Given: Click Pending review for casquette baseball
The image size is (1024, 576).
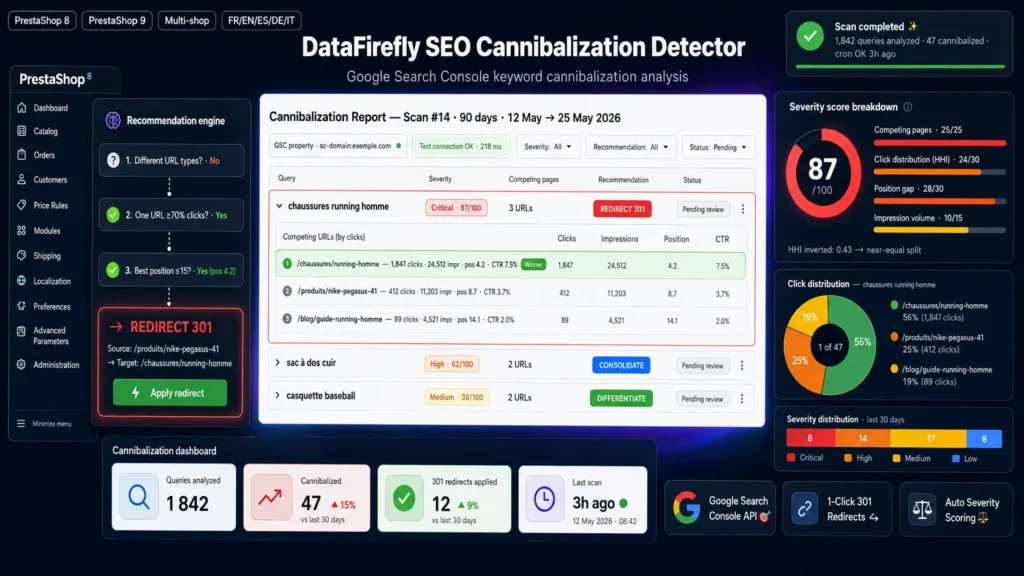Looking at the screenshot, I should pos(702,399).
